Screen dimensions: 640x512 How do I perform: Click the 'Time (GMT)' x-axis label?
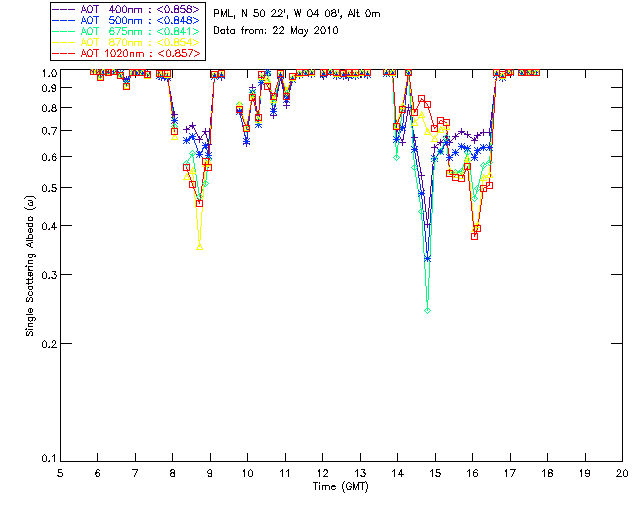click(x=340, y=487)
